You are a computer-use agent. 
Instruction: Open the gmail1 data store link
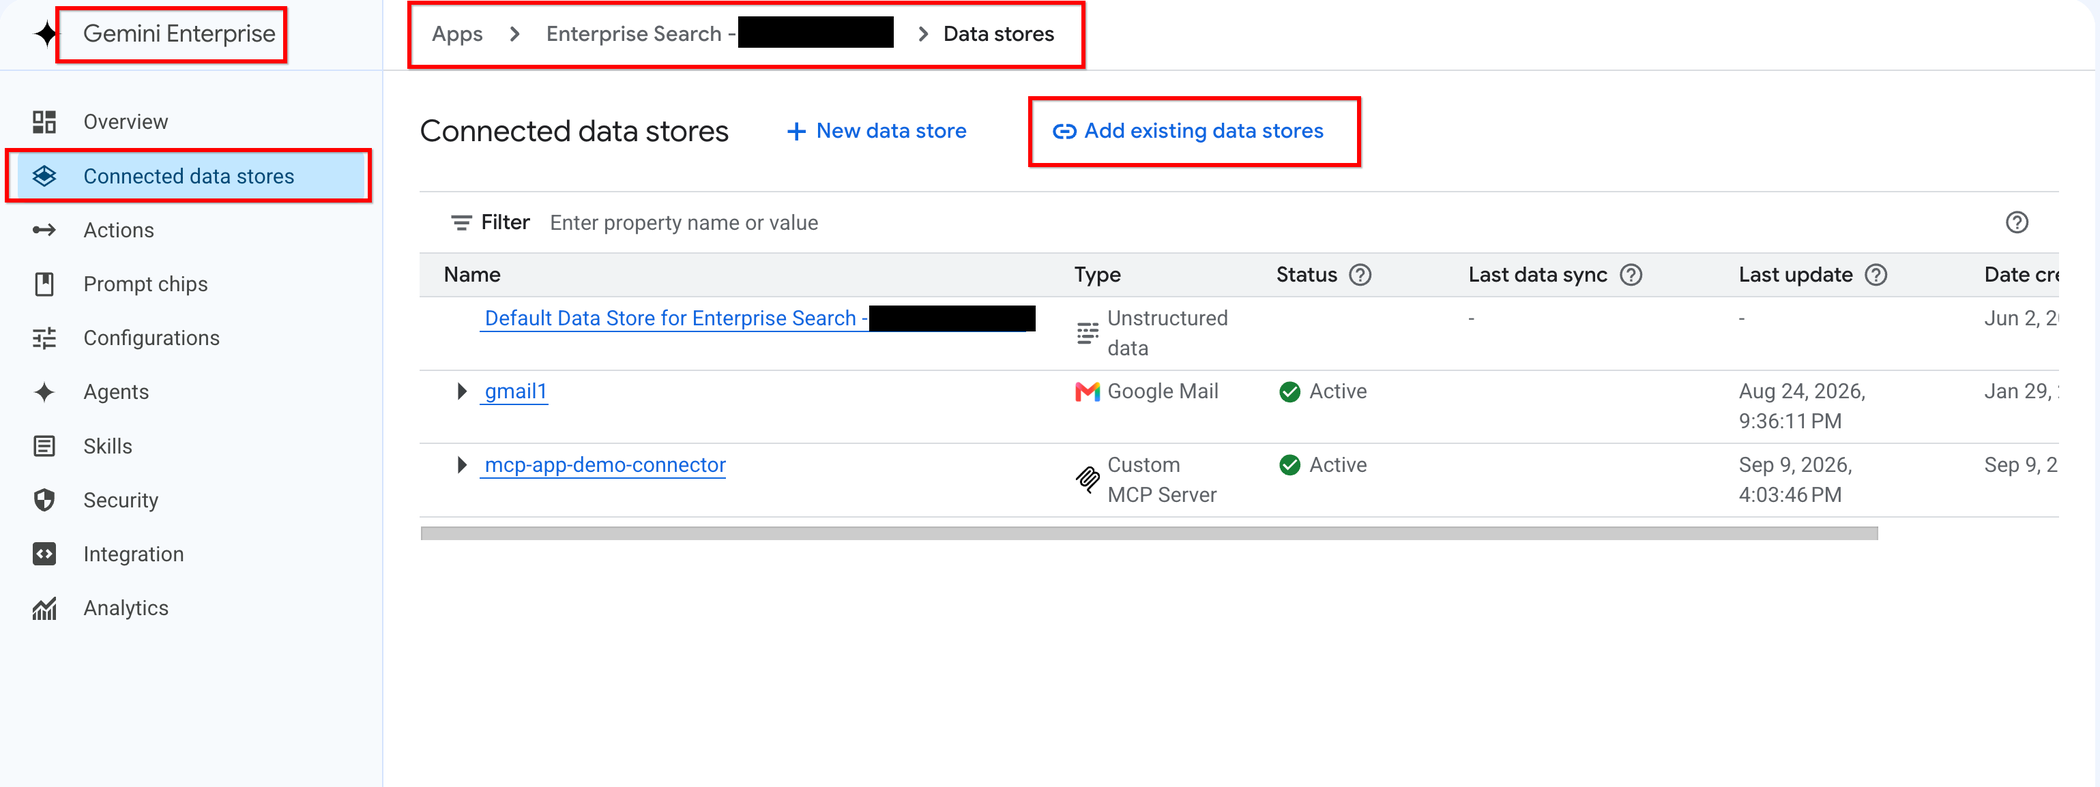(515, 391)
